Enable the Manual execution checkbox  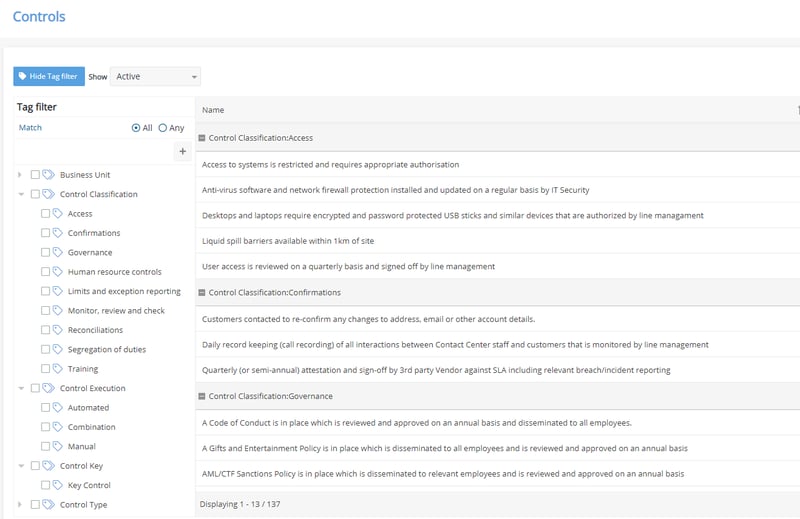pyautogui.click(x=45, y=447)
